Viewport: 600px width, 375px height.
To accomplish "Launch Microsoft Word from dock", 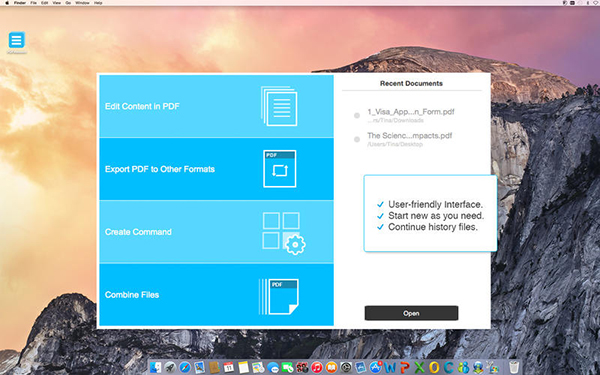I will [x=390, y=367].
